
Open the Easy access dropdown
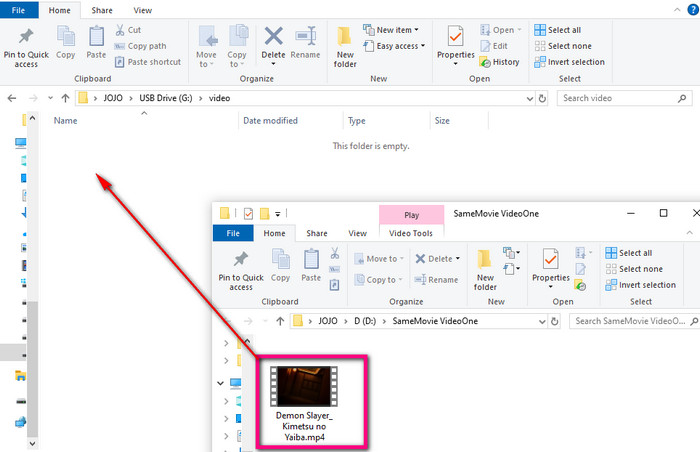coord(394,46)
